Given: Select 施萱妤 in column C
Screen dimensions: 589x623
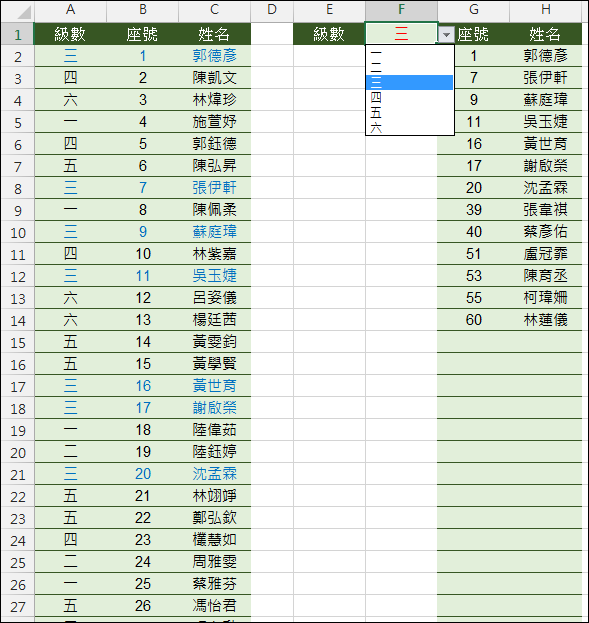Looking at the screenshot, I should pos(215,122).
